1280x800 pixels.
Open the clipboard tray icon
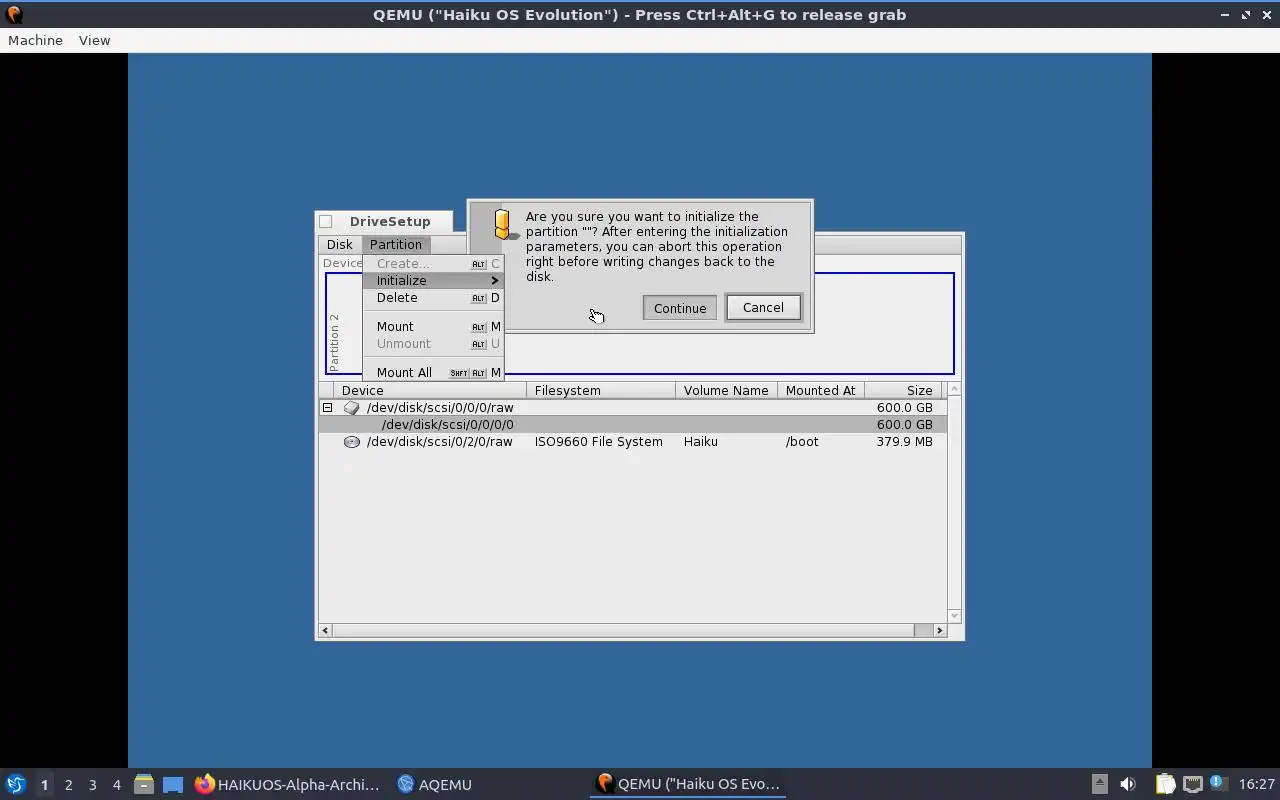[1165, 784]
